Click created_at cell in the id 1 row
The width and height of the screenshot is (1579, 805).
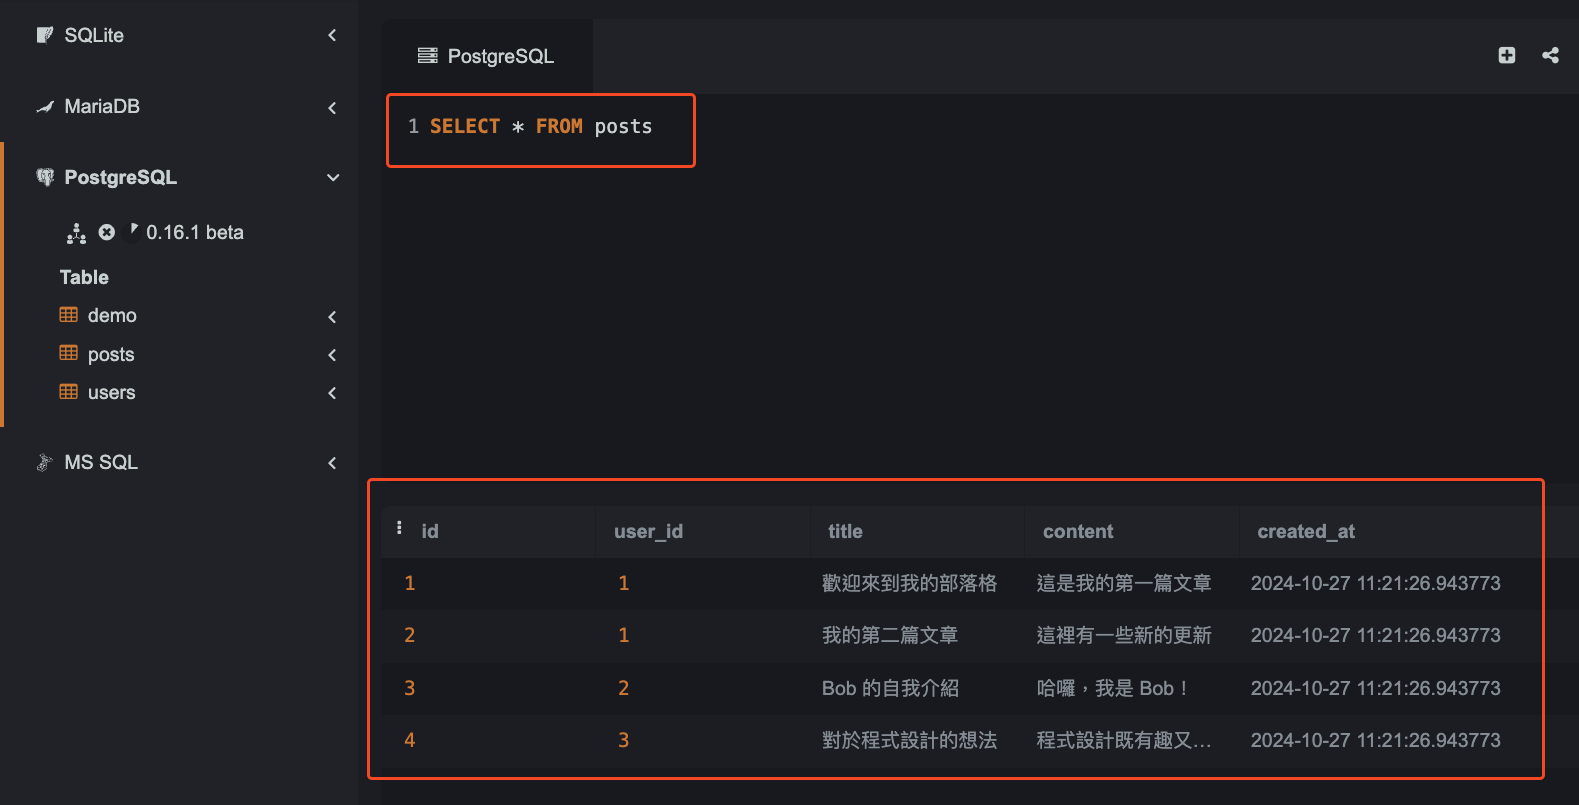(1375, 583)
